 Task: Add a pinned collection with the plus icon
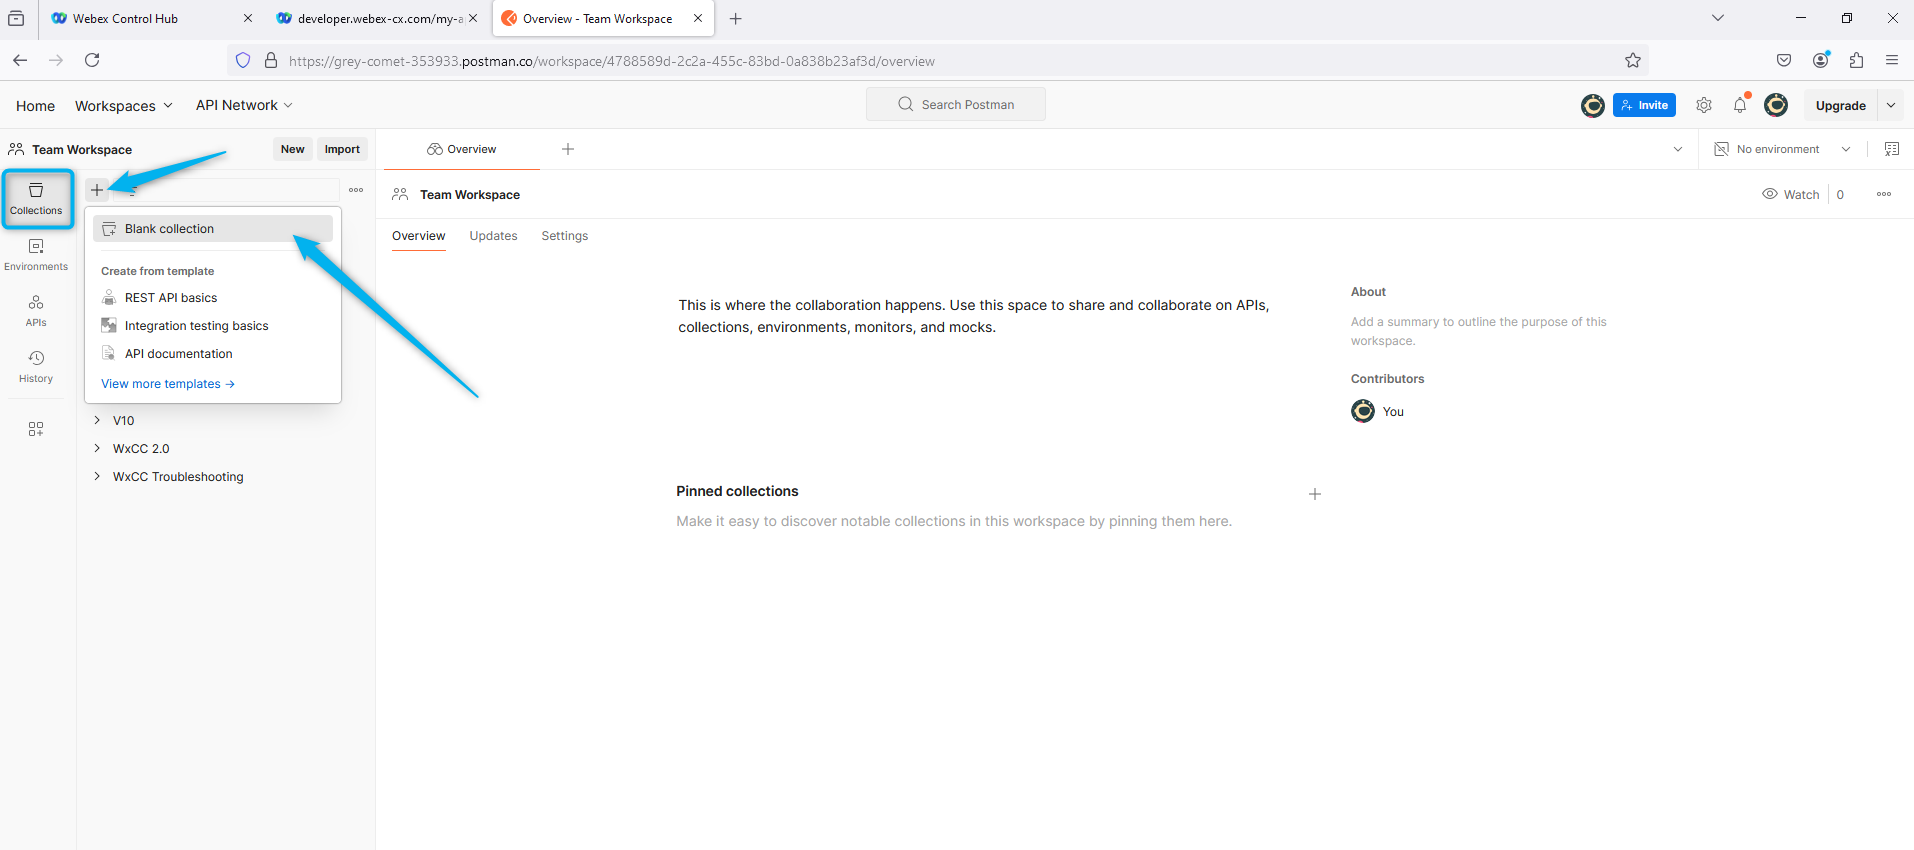(x=1315, y=494)
